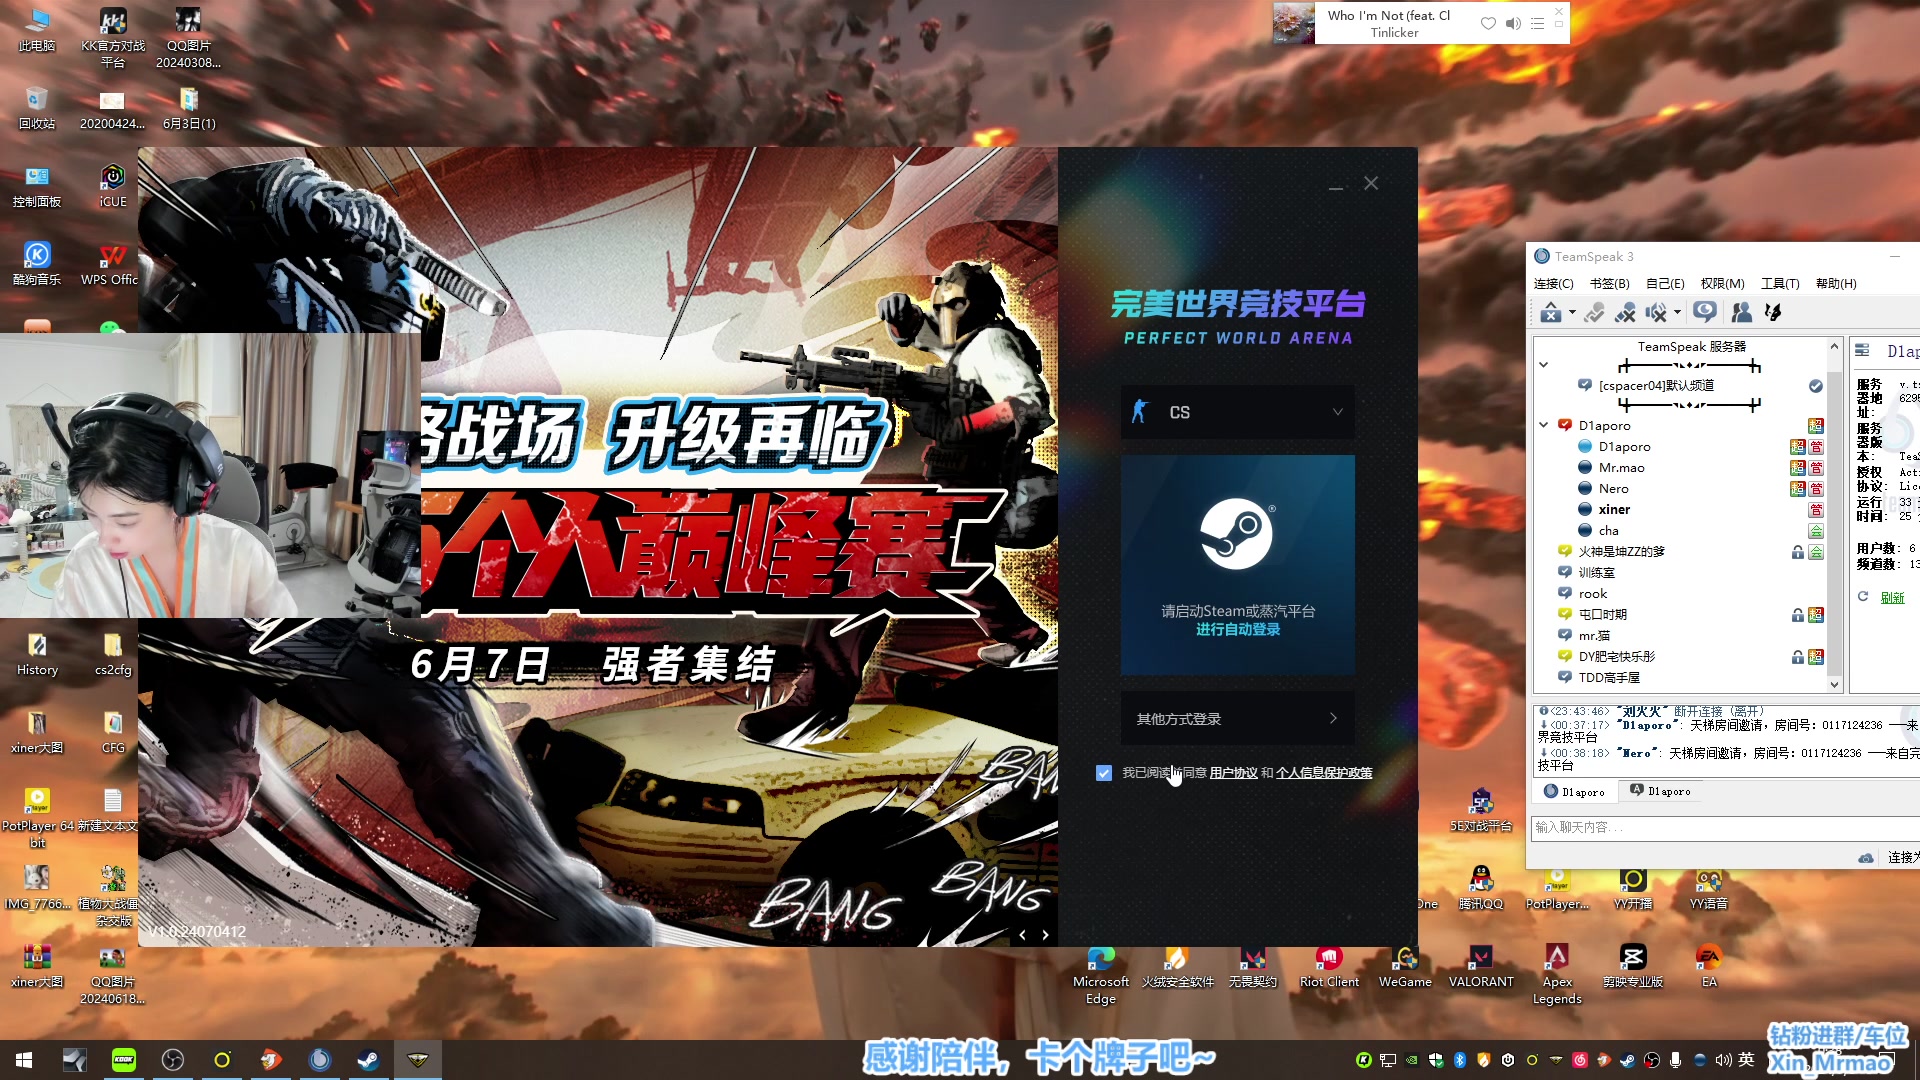Open the 腾讯QQ desktop shortcut
The image size is (1920, 1080).
pyautogui.click(x=1481, y=888)
